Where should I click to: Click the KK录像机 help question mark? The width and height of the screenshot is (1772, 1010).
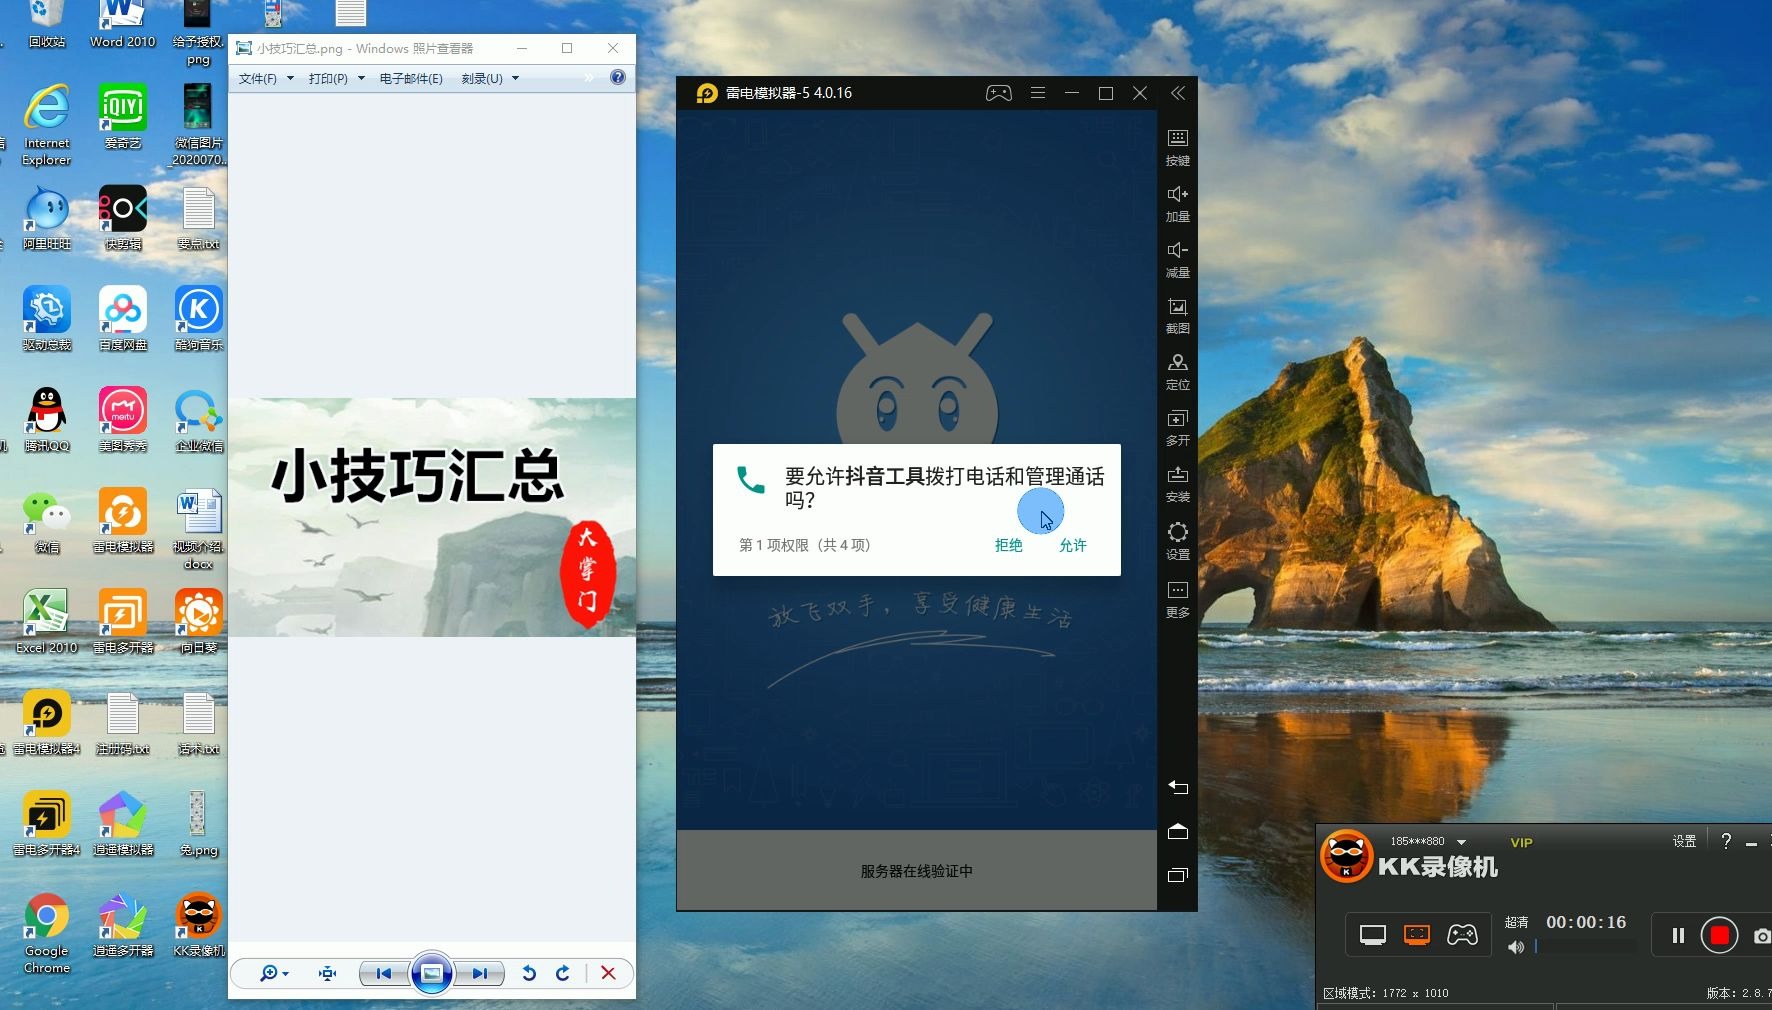[x=1726, y=841]
